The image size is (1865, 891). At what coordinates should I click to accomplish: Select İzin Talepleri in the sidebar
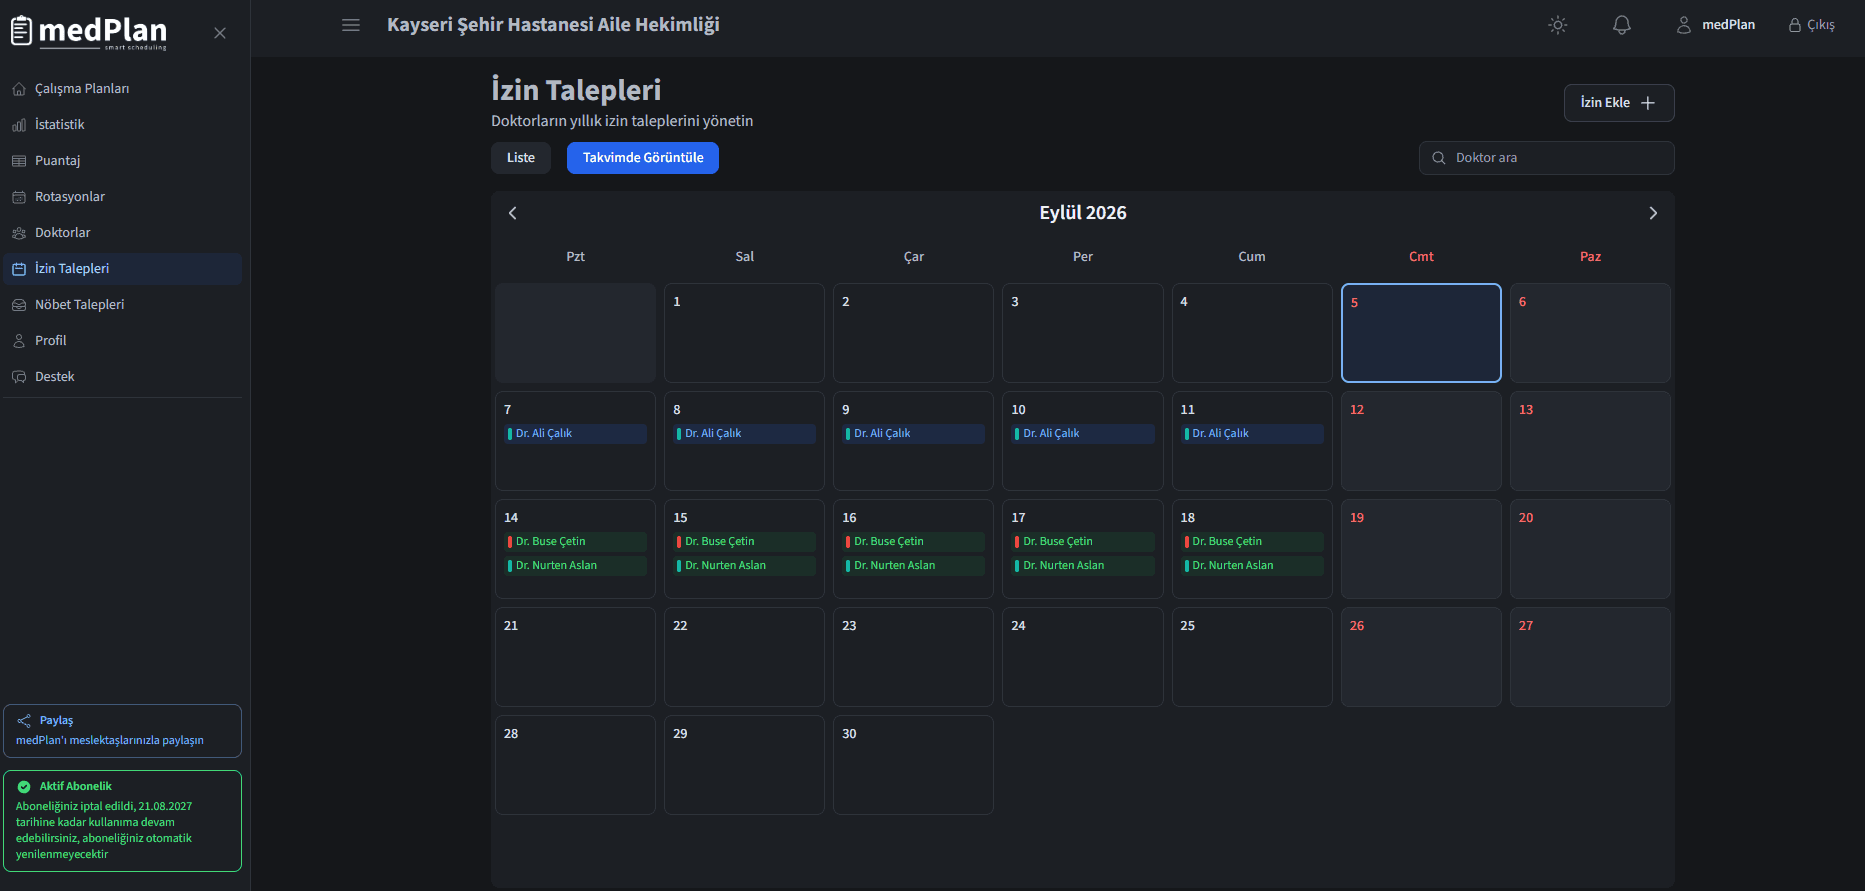[x=122, y=269]
